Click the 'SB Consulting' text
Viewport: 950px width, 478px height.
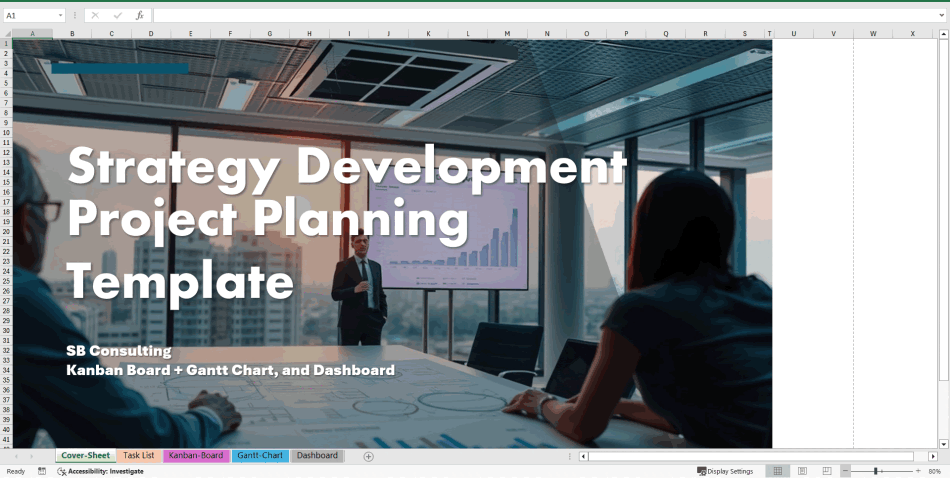coord(119,351)
